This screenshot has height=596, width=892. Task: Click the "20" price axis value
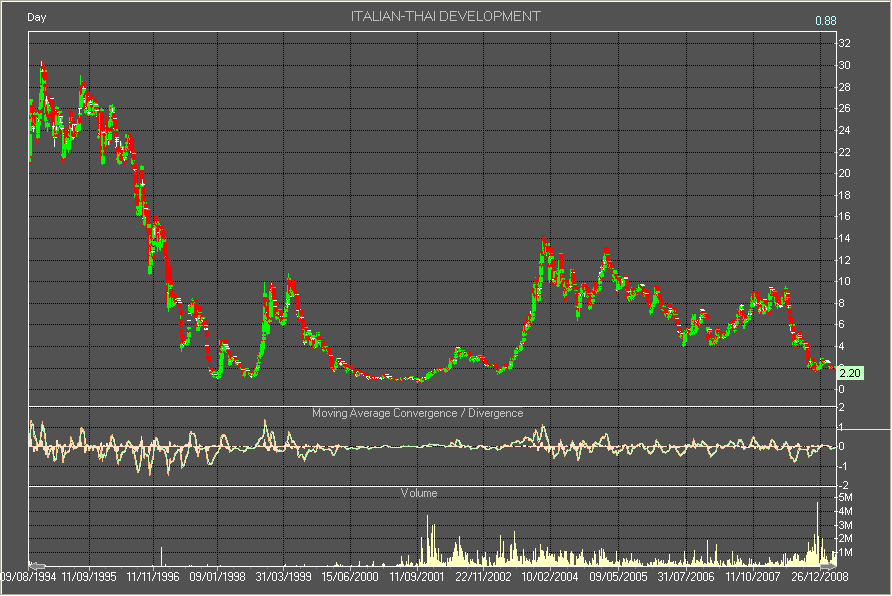(x=845, y=173)
